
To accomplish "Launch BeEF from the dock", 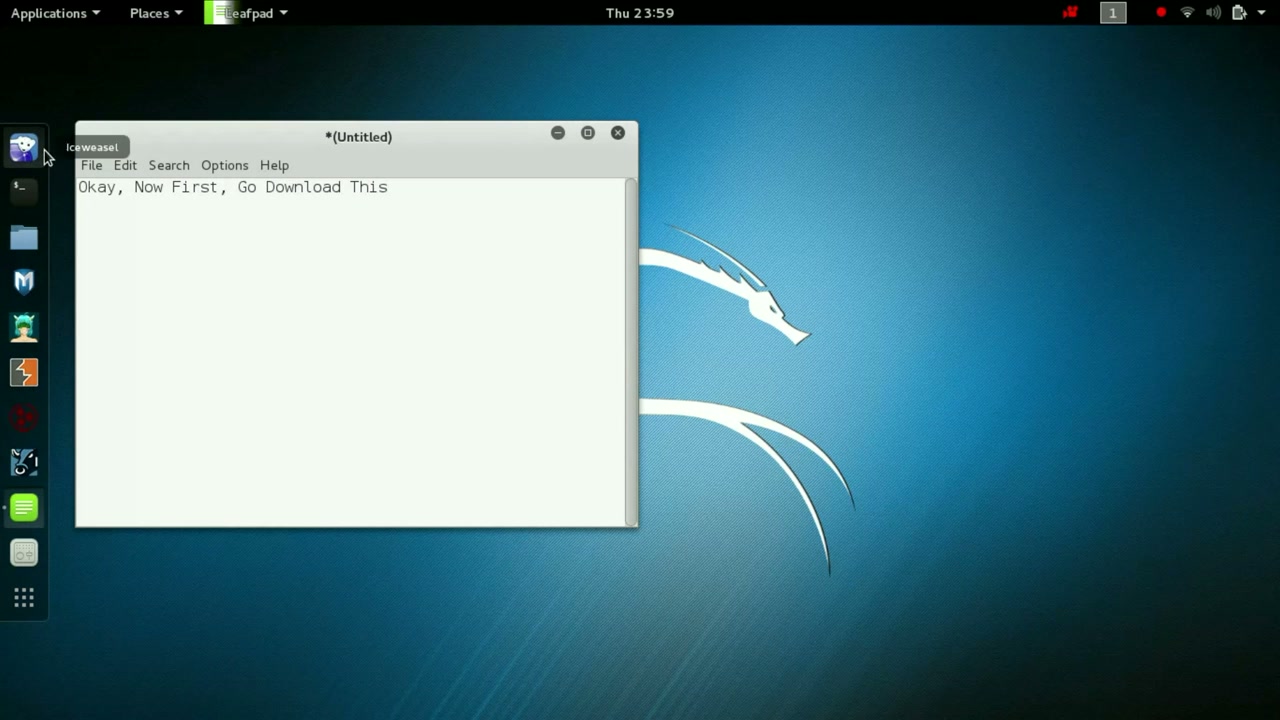I will tap(24, 462).
